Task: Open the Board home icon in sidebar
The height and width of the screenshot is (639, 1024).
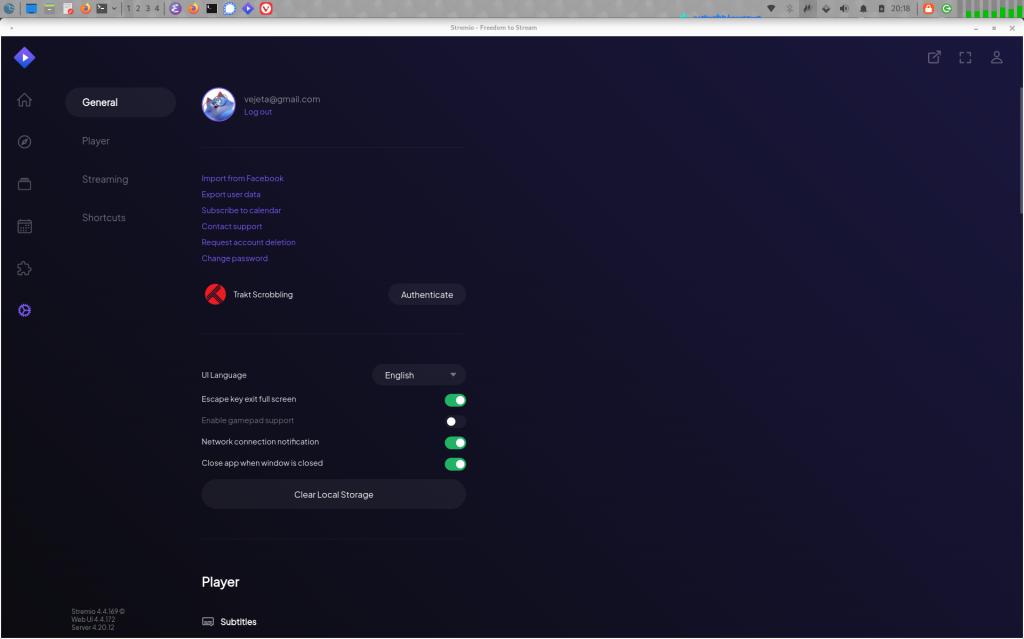Action: [25, 100]
